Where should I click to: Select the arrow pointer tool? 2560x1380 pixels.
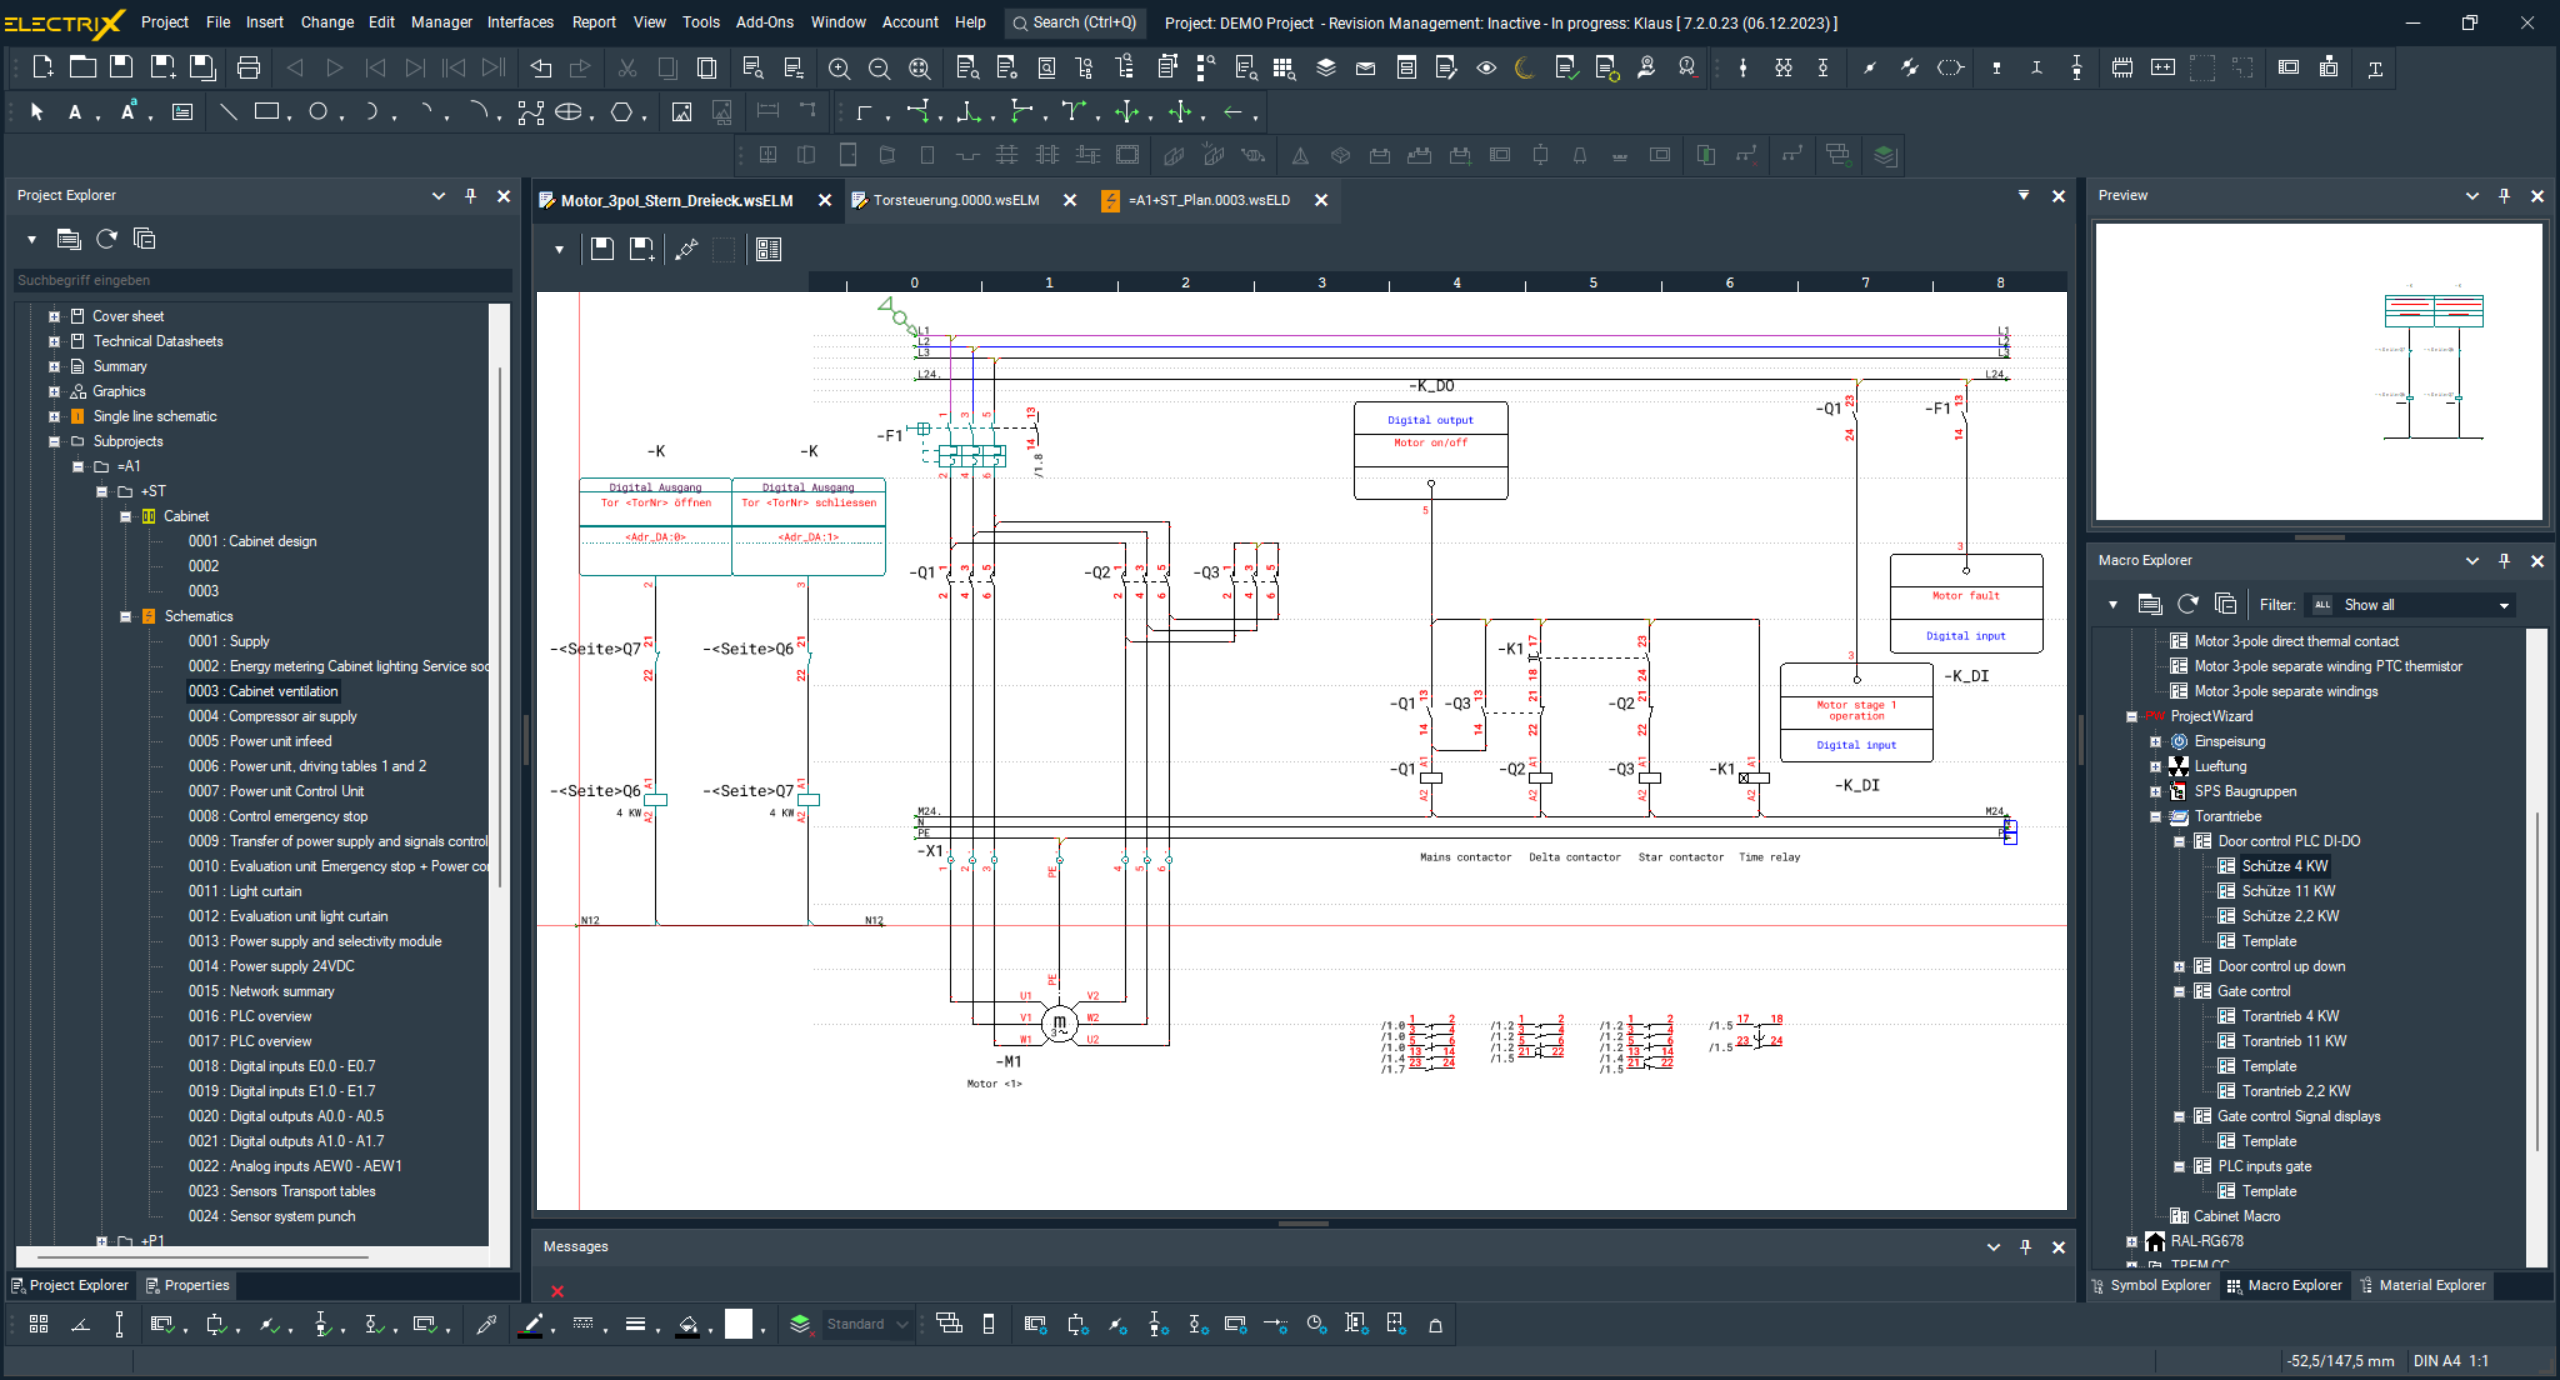click(x=37, y=112)
